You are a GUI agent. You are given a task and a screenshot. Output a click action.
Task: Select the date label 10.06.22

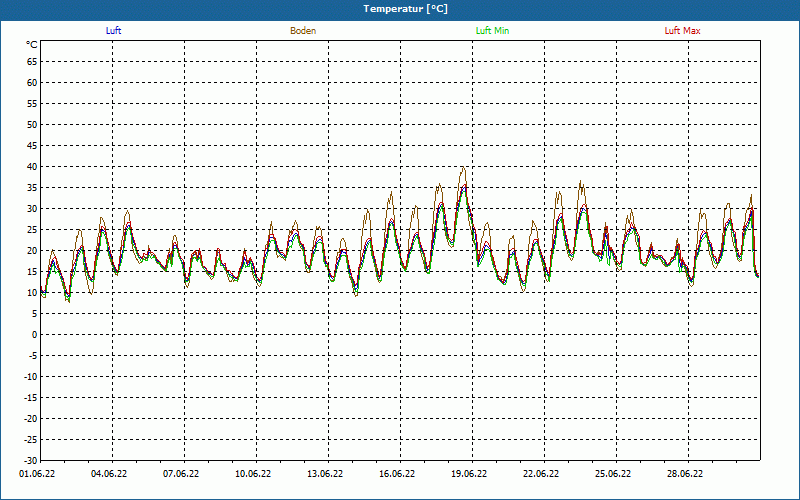(x=253, y=474)
